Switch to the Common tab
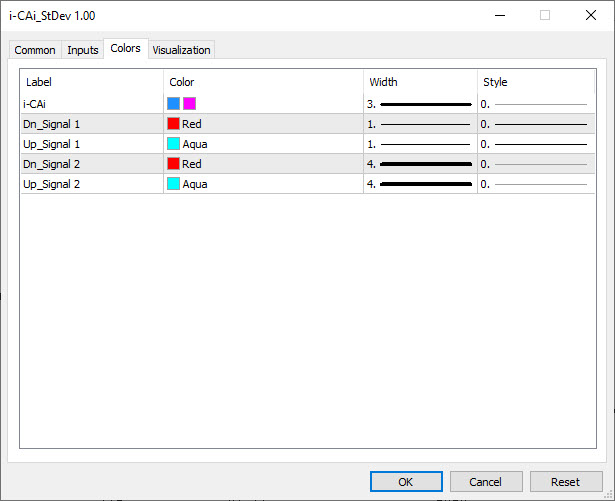 (35, 50)
